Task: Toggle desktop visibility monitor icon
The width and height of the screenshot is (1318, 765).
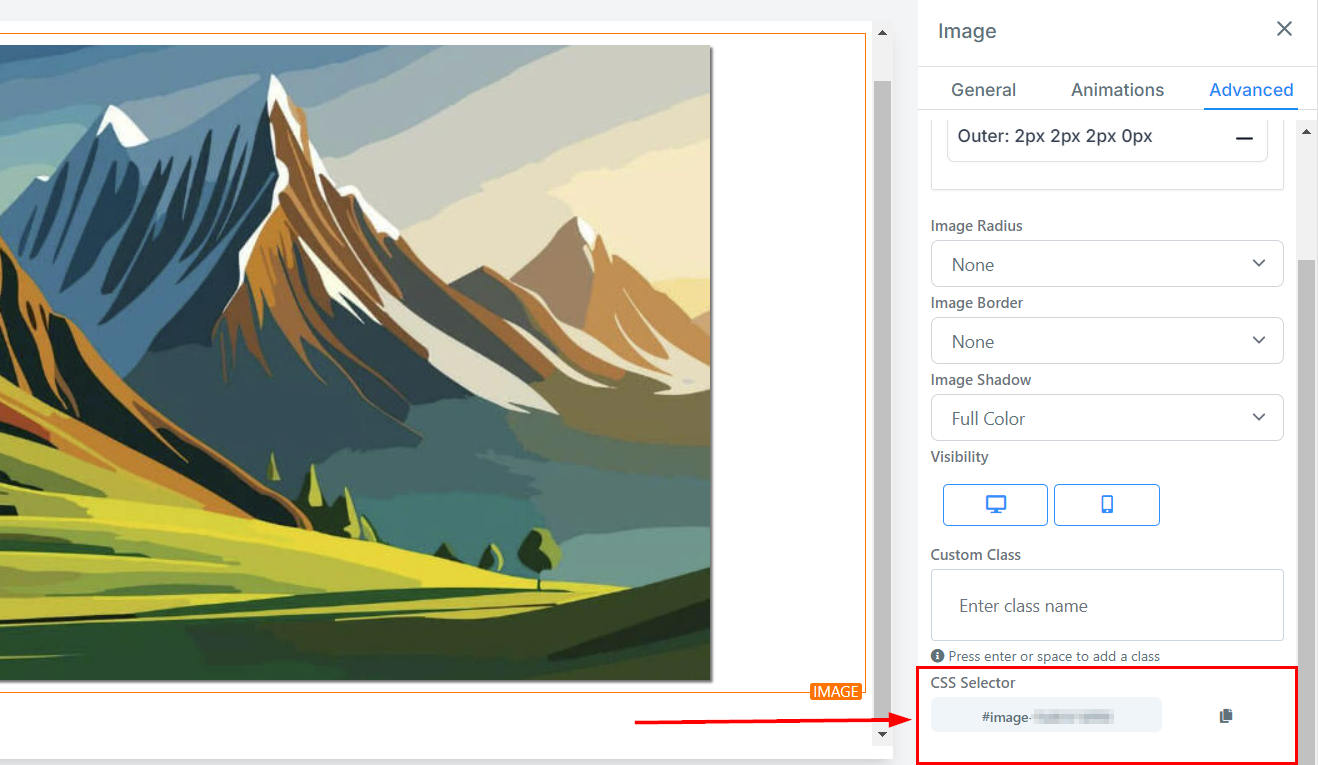Action: click(x=995, y=505)
